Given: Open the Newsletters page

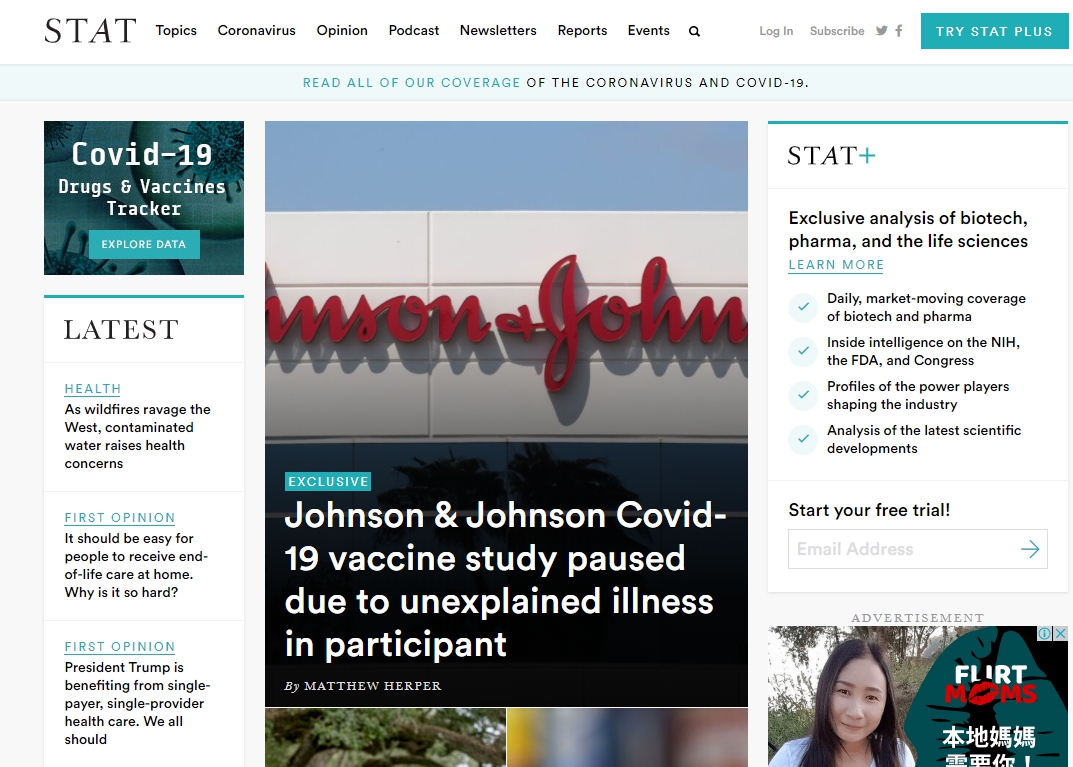Looking at the screenshot, I should pos(498,31).
